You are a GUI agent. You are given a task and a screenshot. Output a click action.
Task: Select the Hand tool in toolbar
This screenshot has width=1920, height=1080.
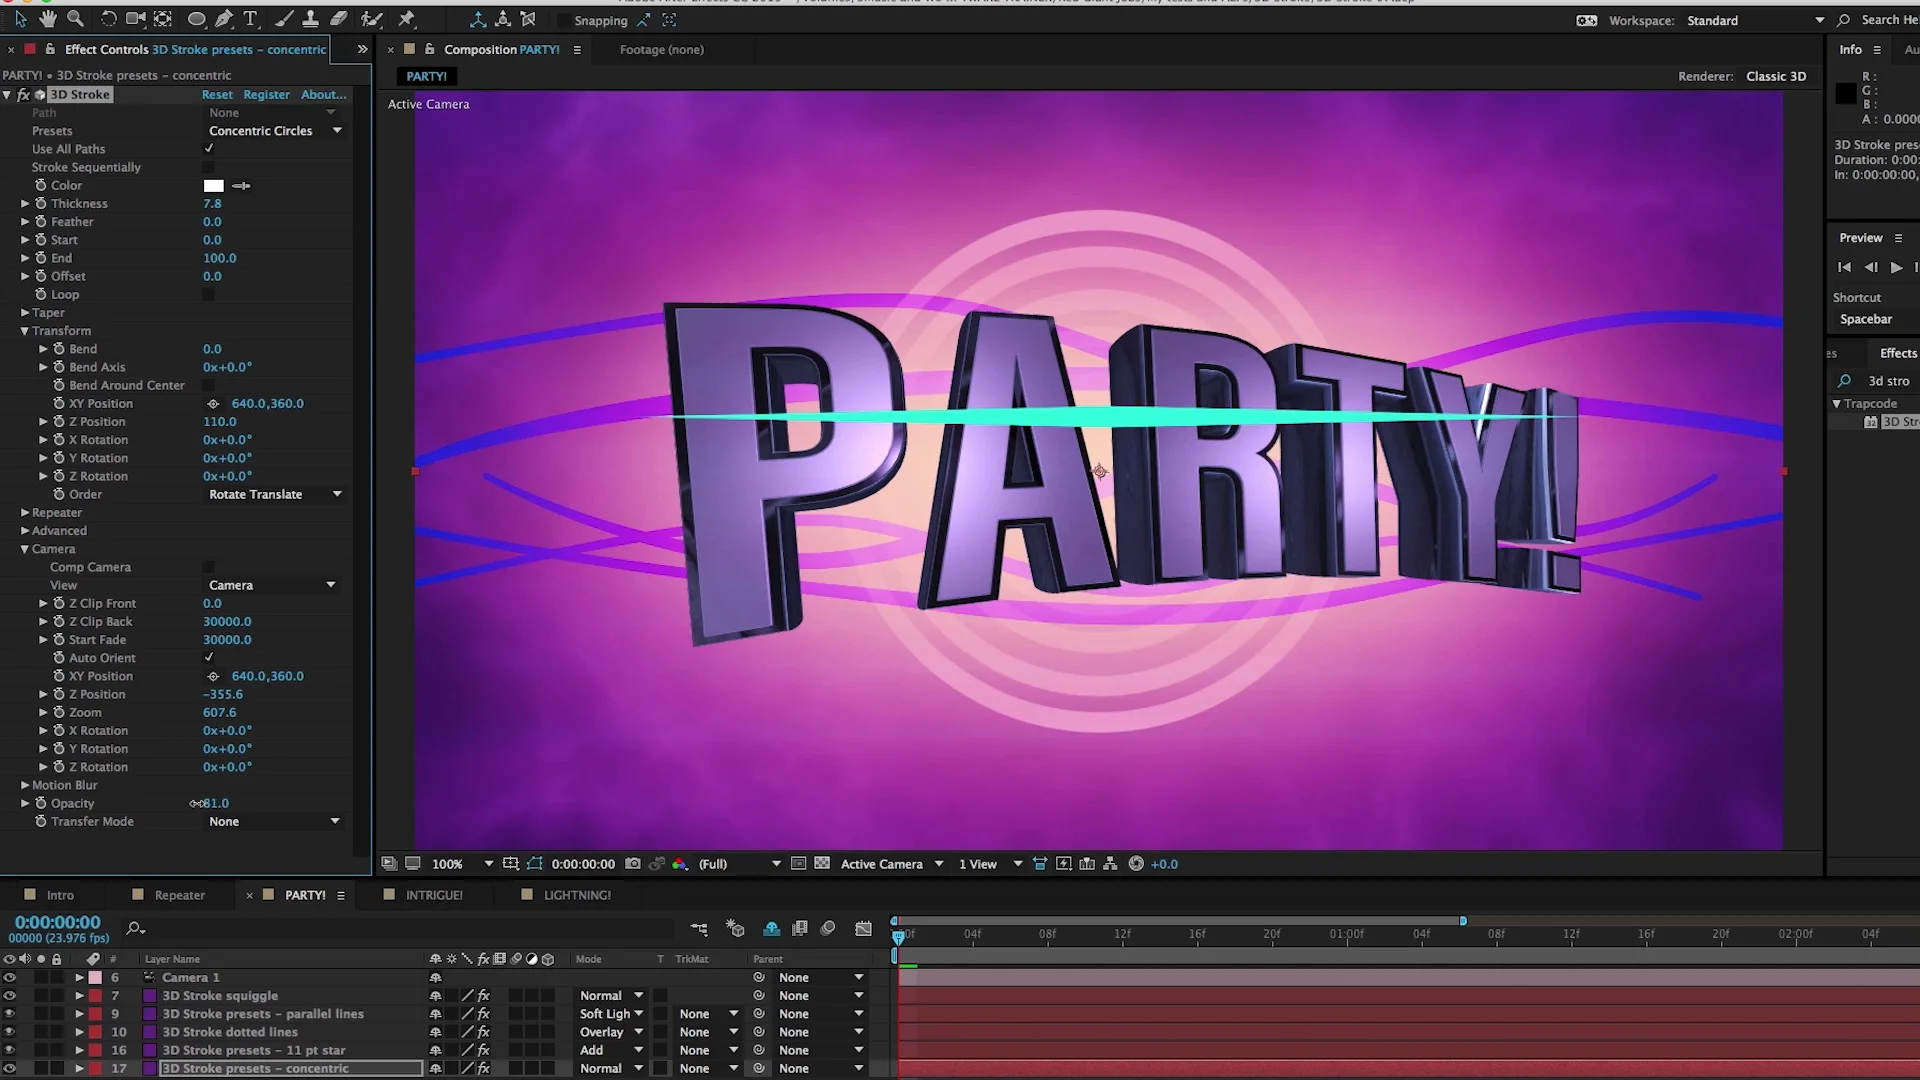click(x=48, y=19)
